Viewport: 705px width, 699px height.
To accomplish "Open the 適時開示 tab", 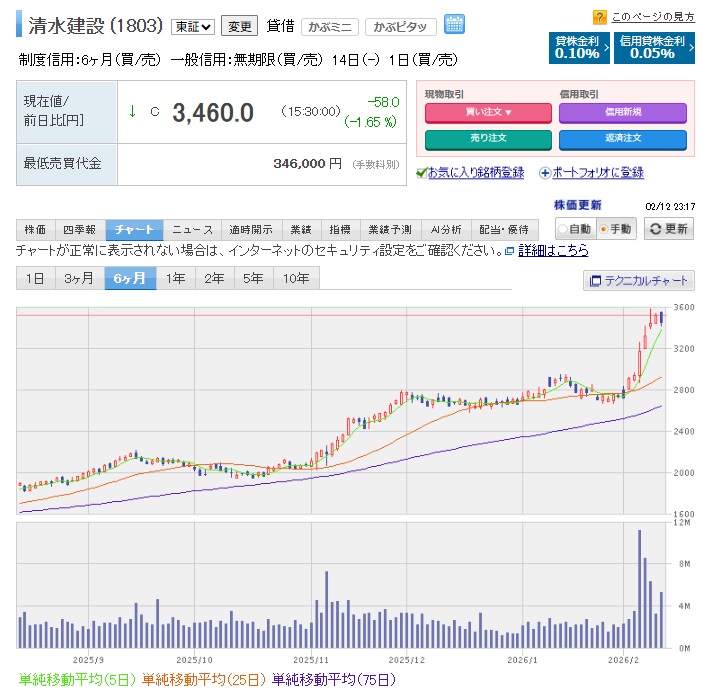I will click(x=251, y=230).
